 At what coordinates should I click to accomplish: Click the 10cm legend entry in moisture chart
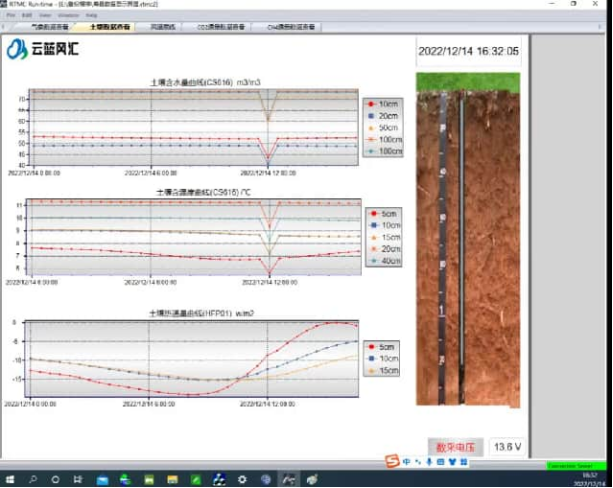[387, 104]
